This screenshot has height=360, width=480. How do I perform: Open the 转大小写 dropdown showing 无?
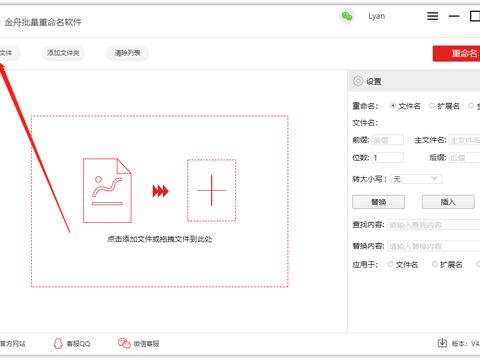pyautogui.click(x=417, y=179)
